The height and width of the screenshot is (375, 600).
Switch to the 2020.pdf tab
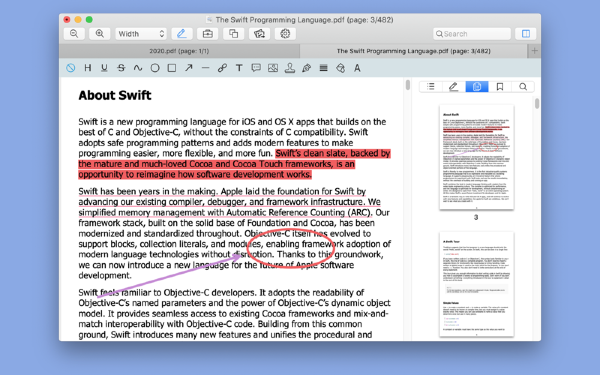point(179,51)
